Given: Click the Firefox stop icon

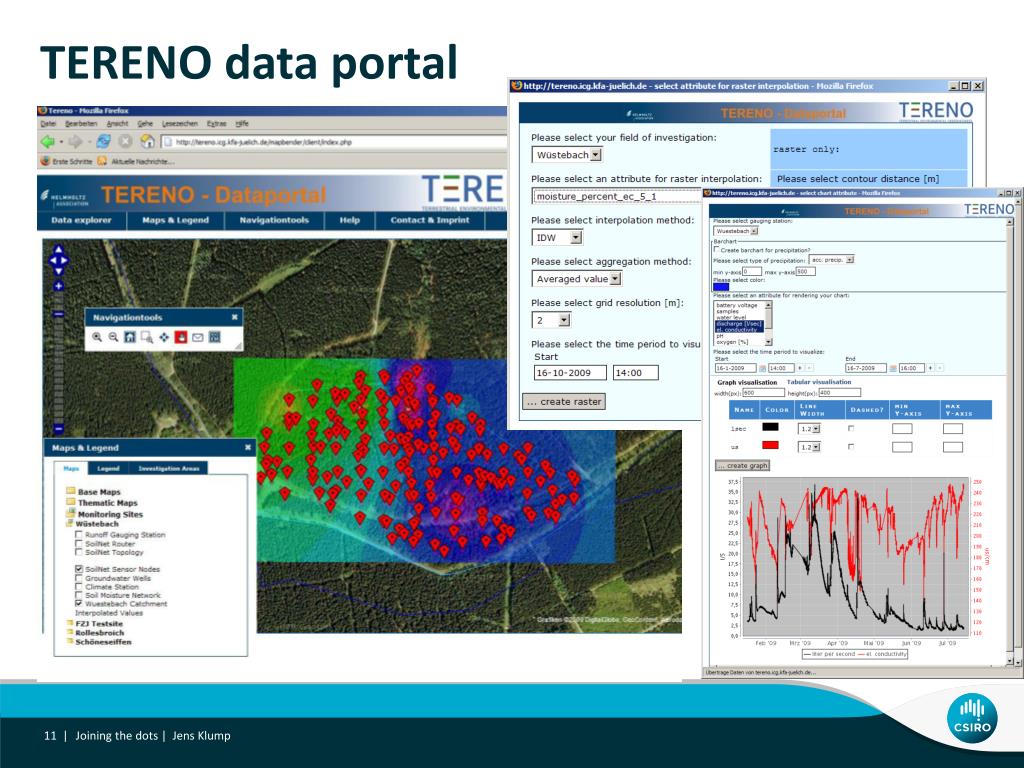Looking at the screenshot, I should click(x=125, y=141).
